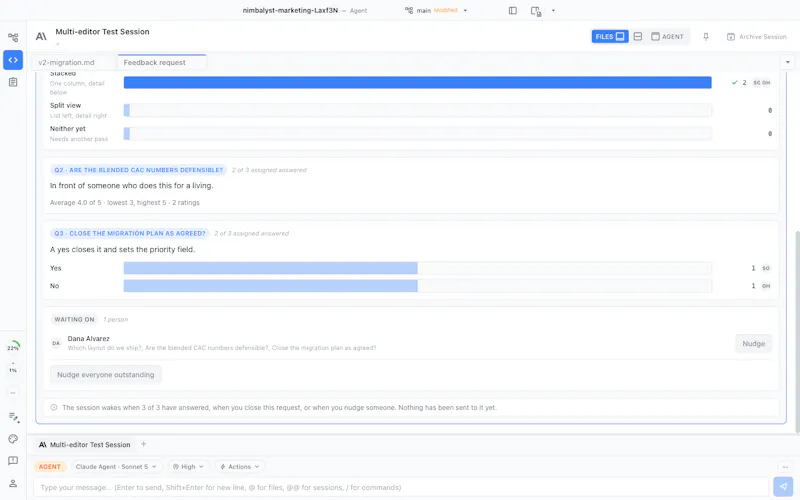This screenshot has width=800, height=500.
Task: Click the 'Split view' option label
Action: 65,105
